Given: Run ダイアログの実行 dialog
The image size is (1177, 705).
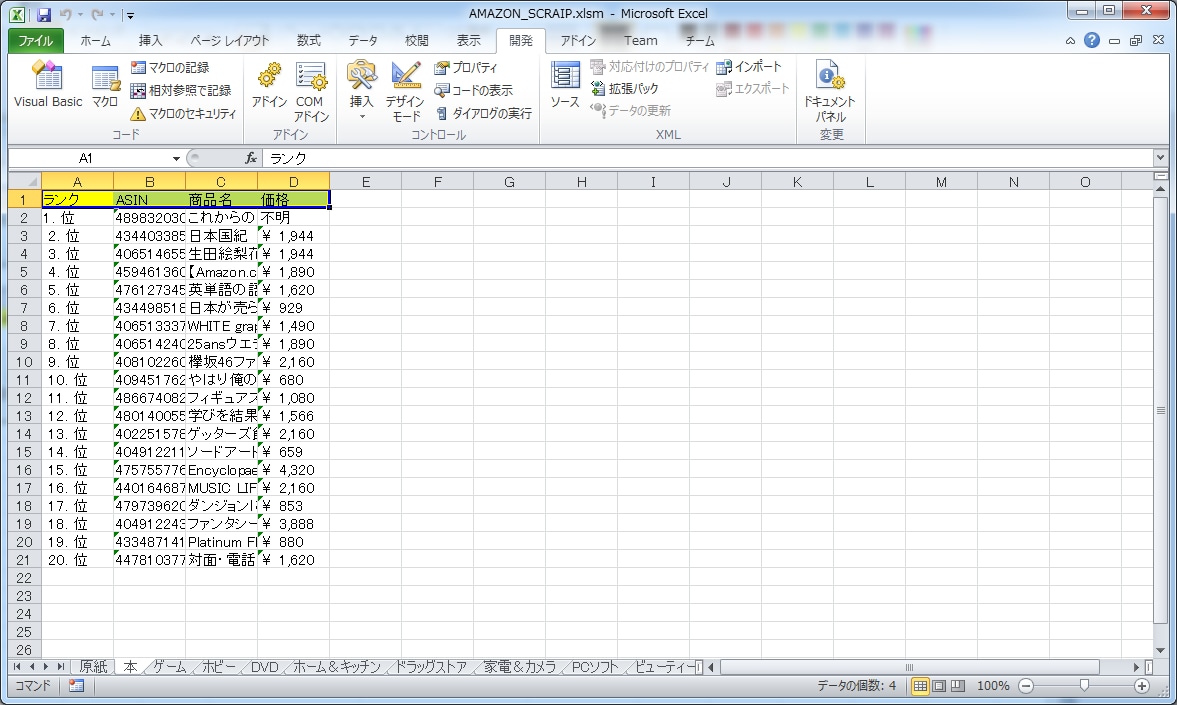Looking at the screenshot, I should coord(483,113).
